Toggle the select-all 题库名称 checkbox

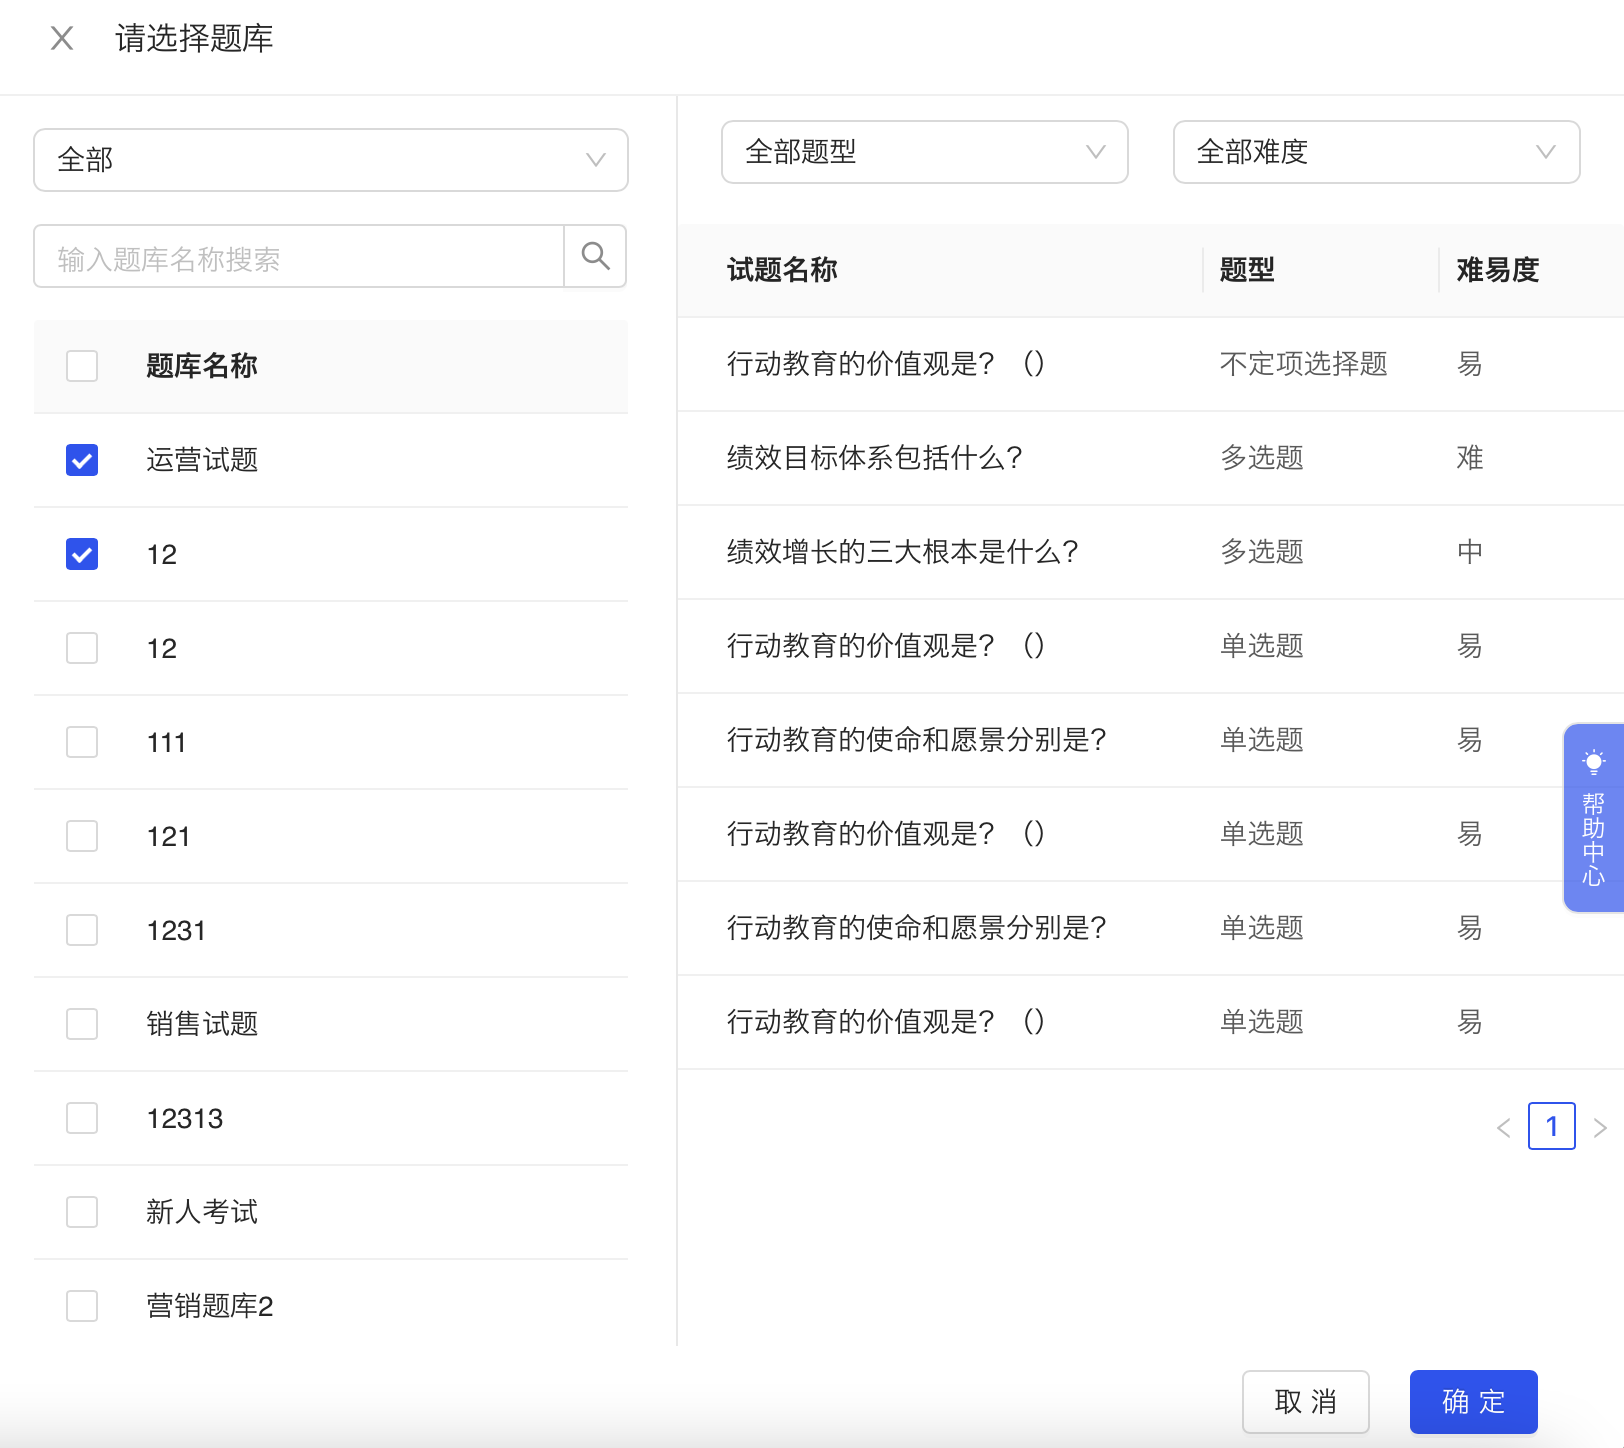pyautogui.click(x=82, y=366)
